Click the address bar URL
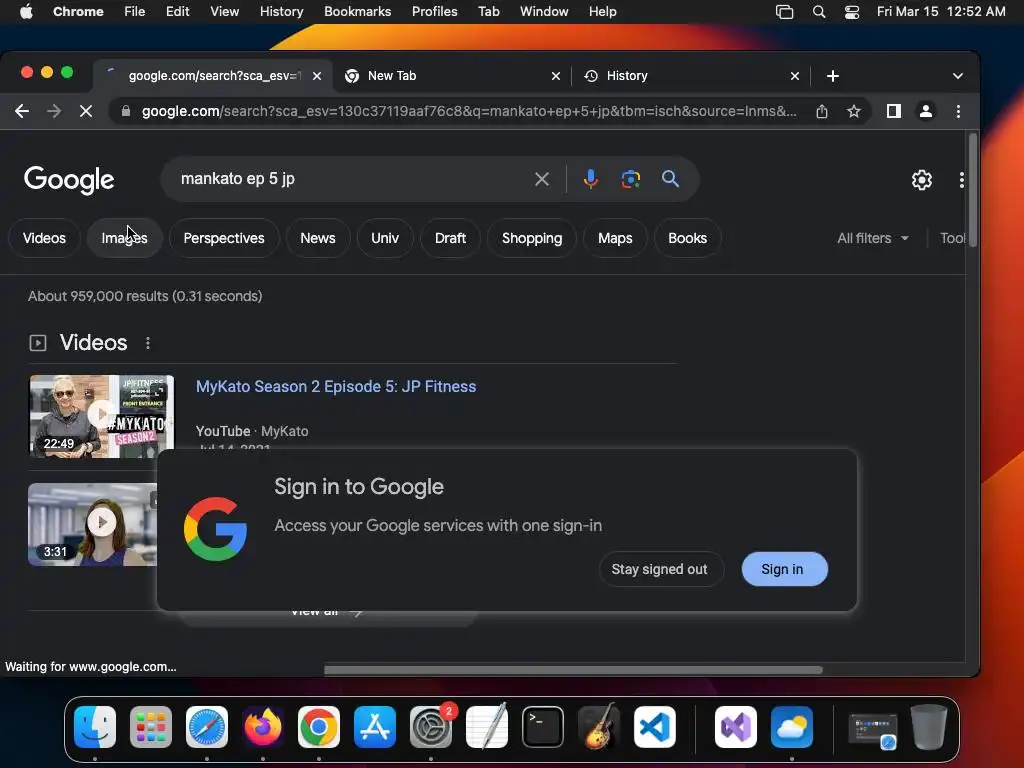1024x768 pixels. (x=469, y=111)
